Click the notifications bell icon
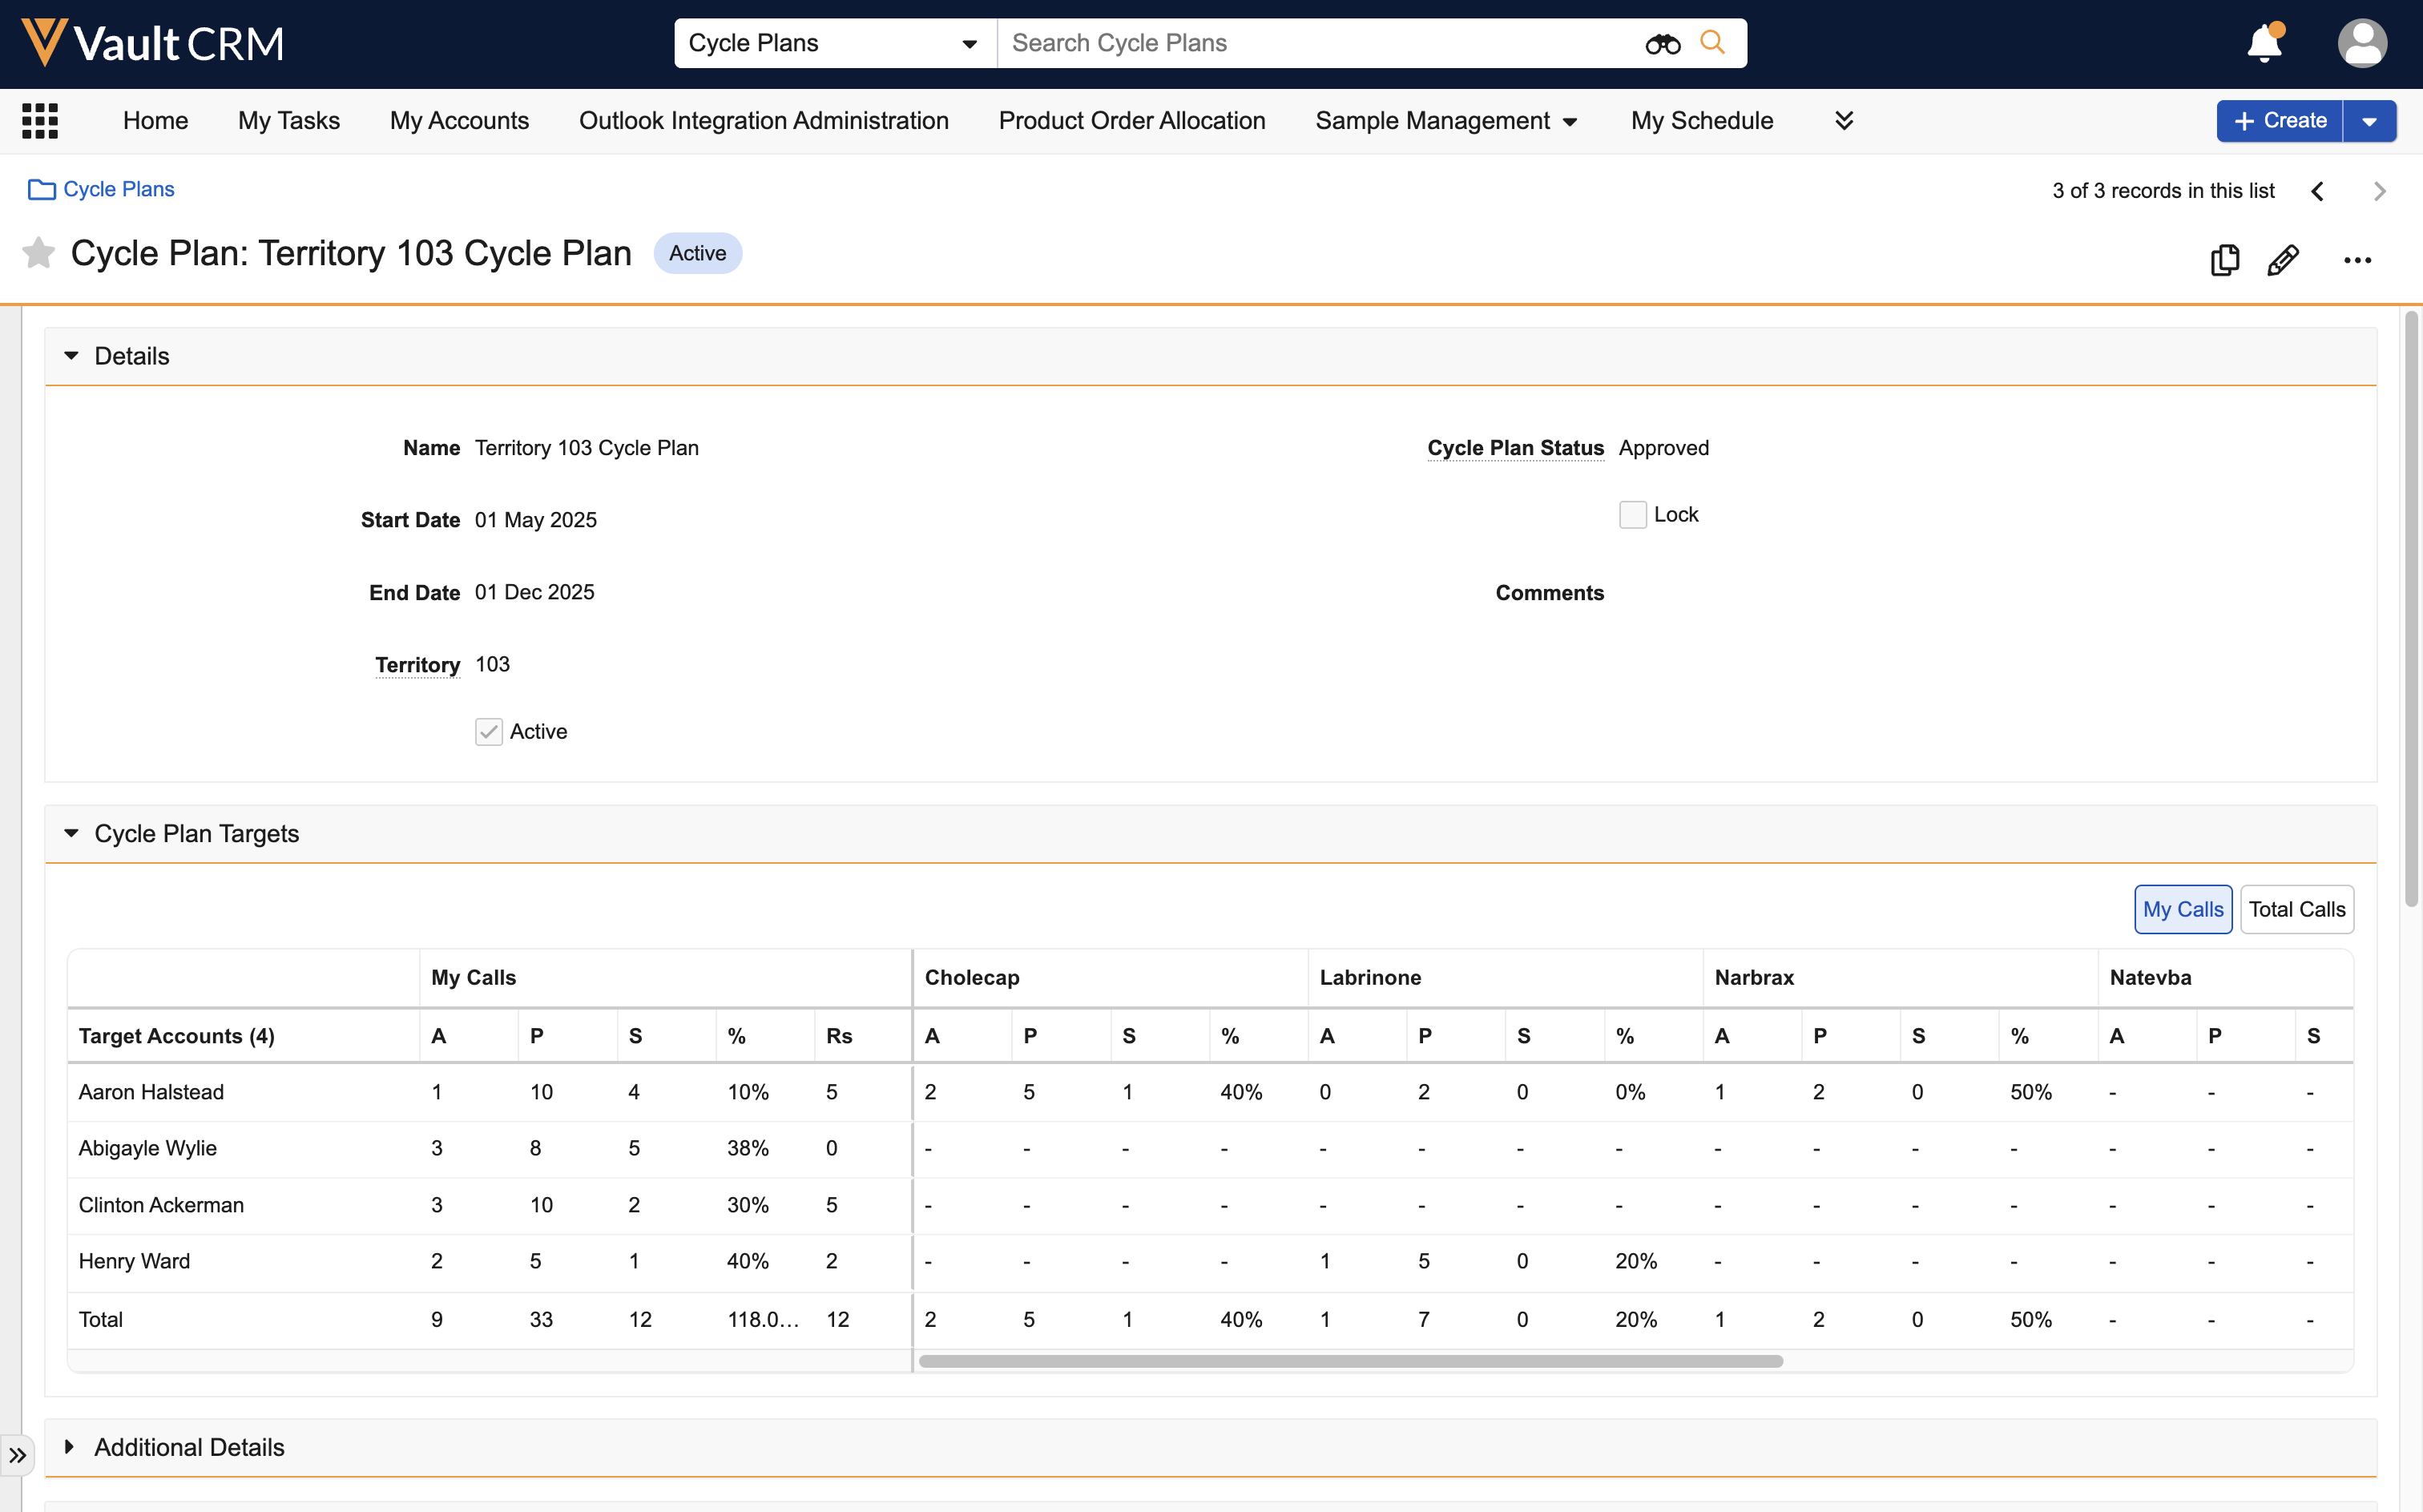Image resolution: width=2423 pixels, height=1512 pixels. point(2264,44)
